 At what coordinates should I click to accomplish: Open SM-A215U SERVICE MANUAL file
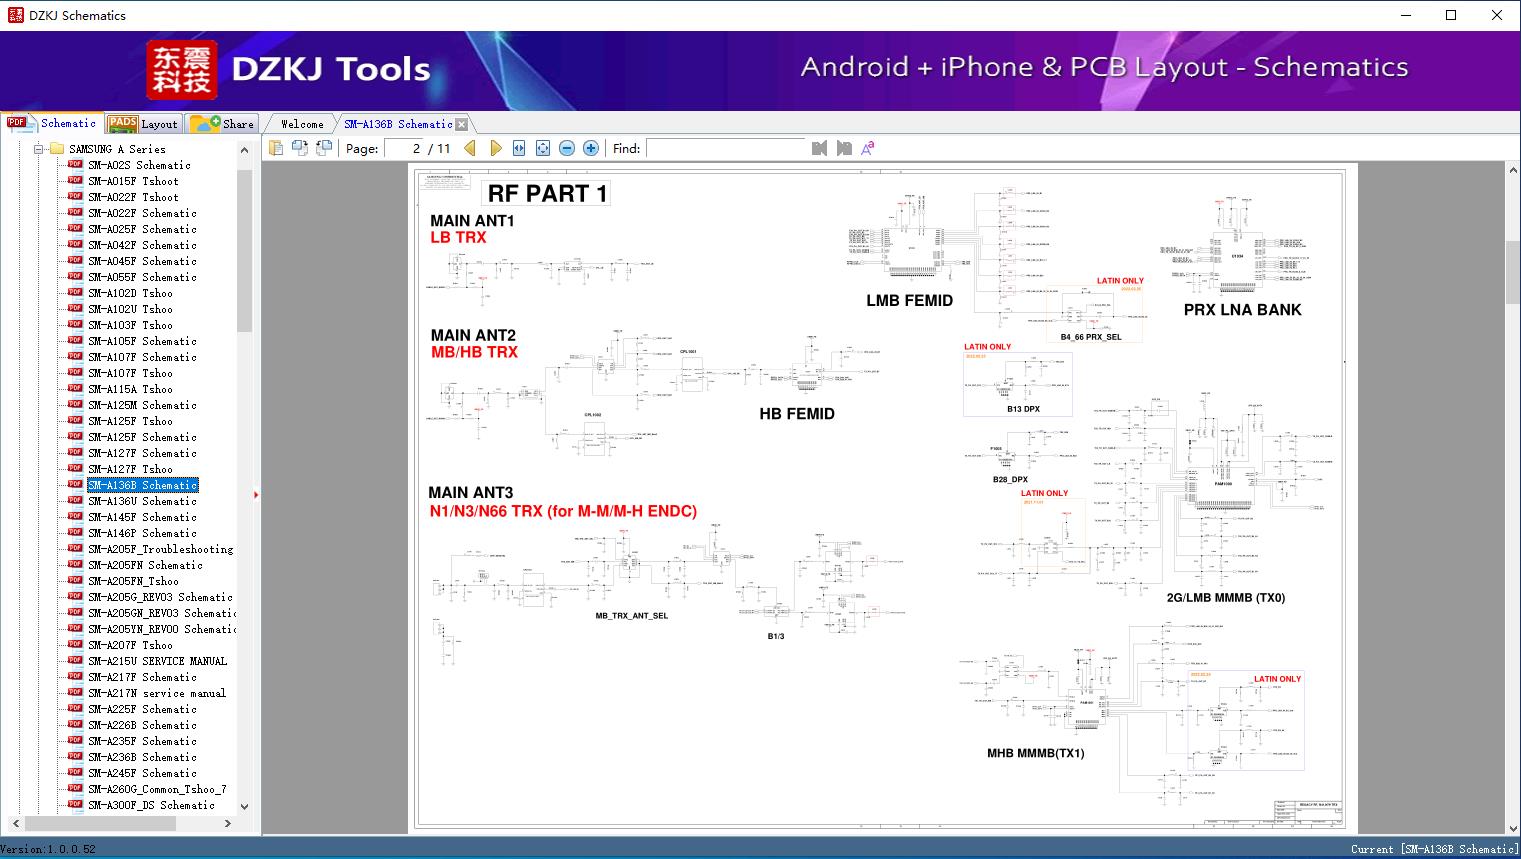pos(157,661)
